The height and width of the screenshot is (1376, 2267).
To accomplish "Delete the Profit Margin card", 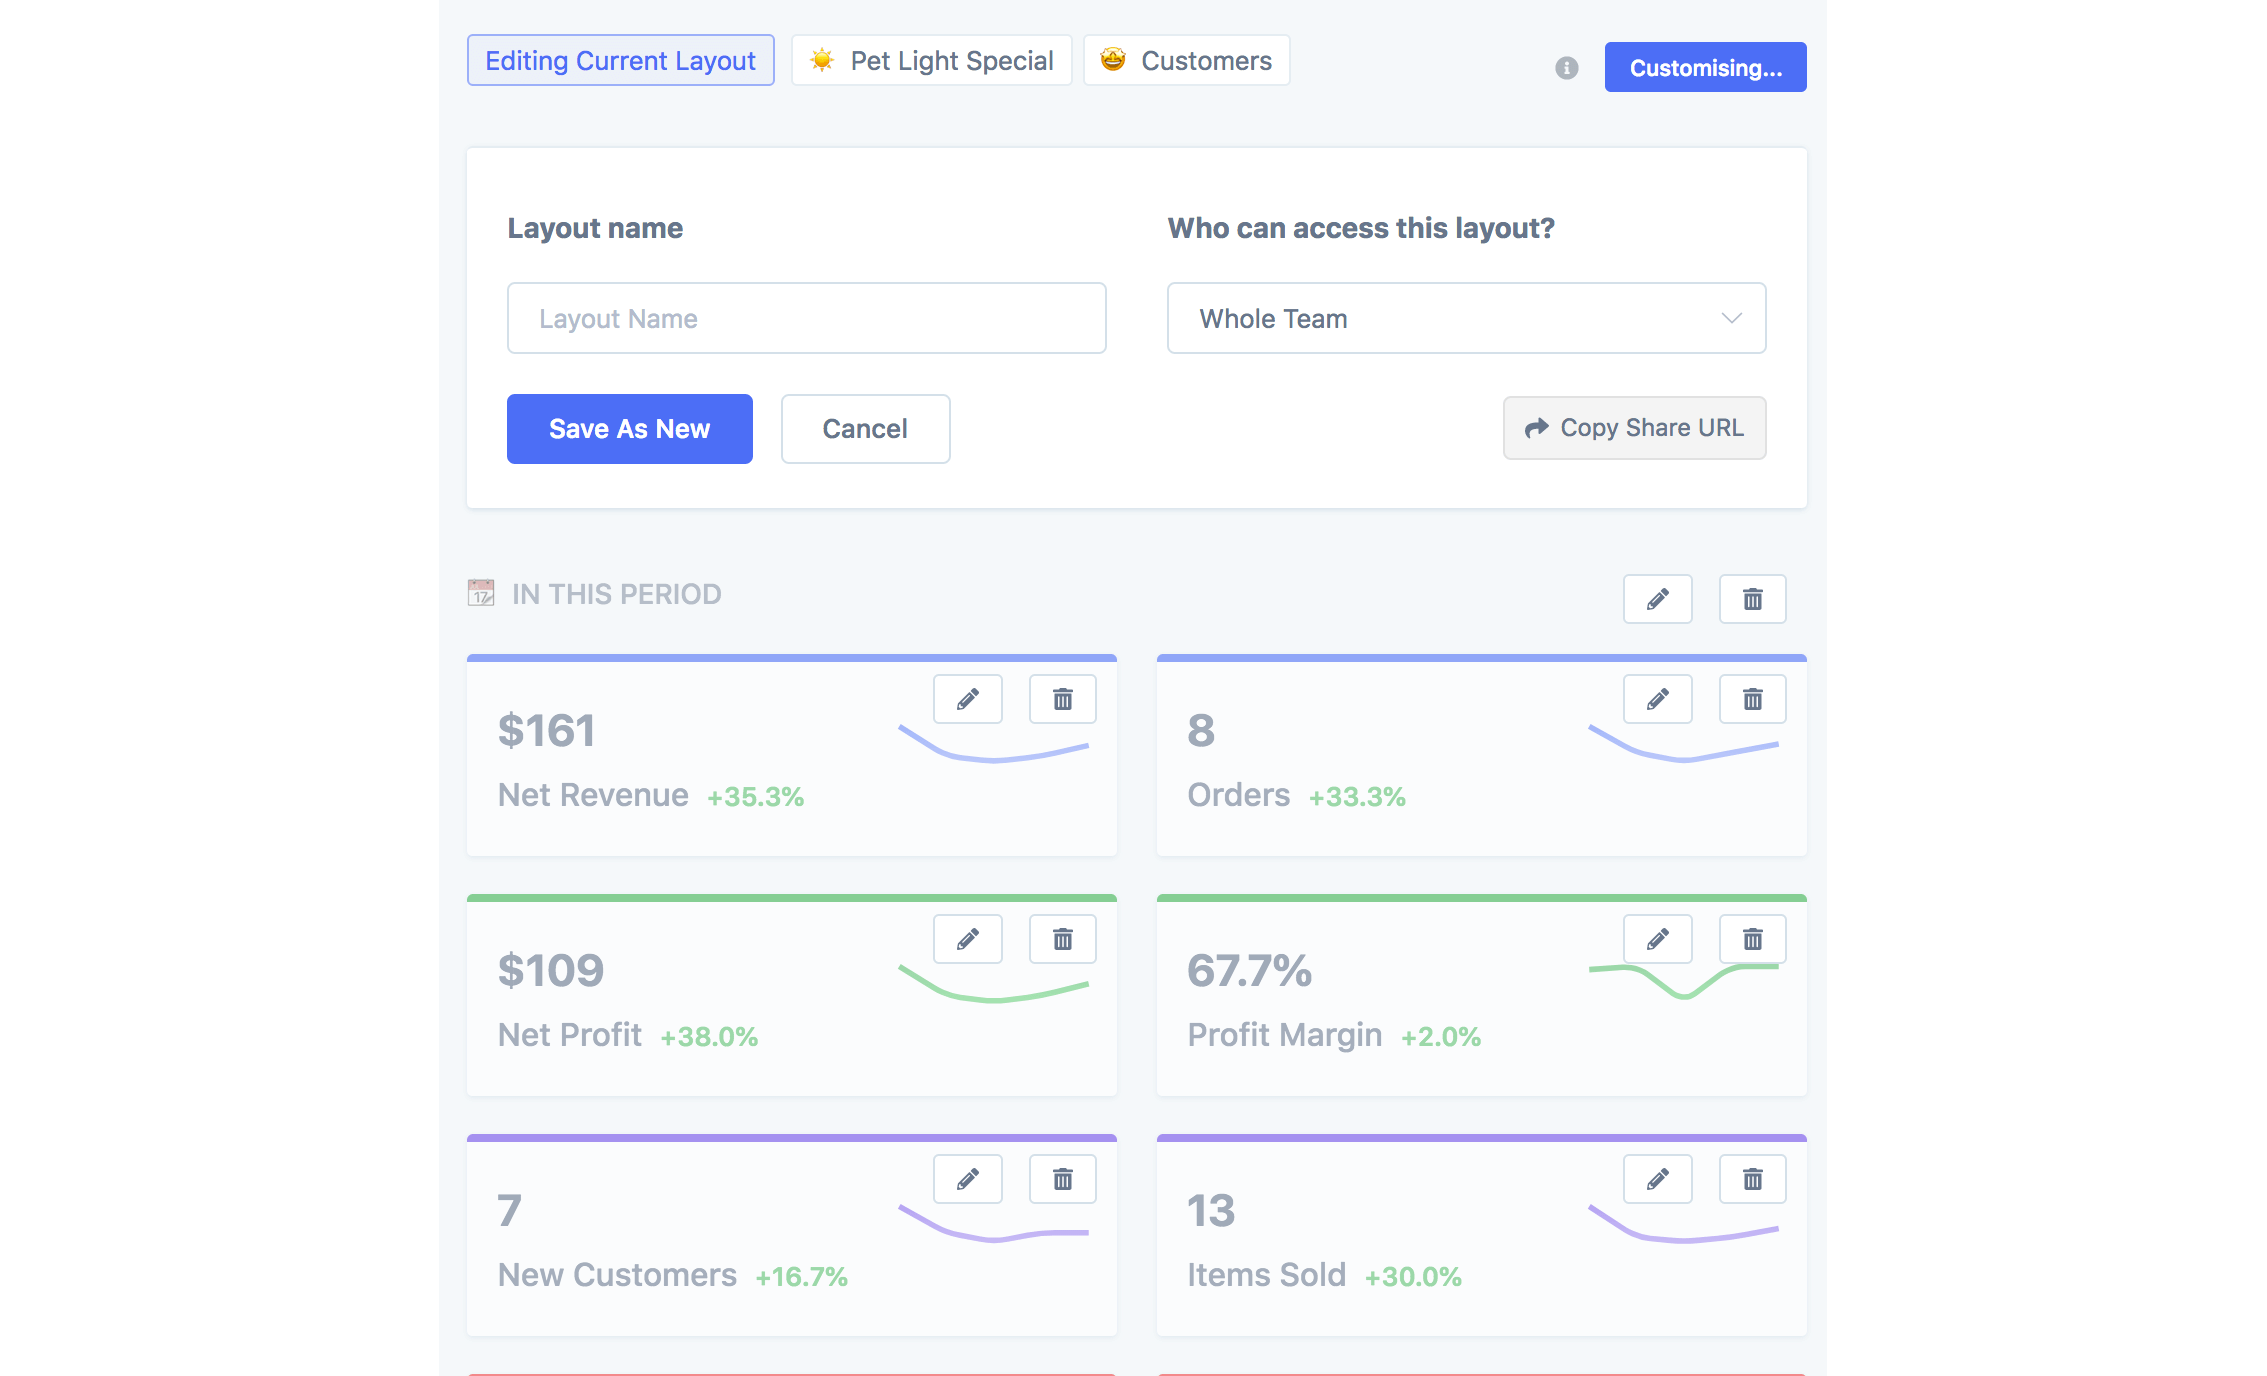I will click(x=1752, y=939).
